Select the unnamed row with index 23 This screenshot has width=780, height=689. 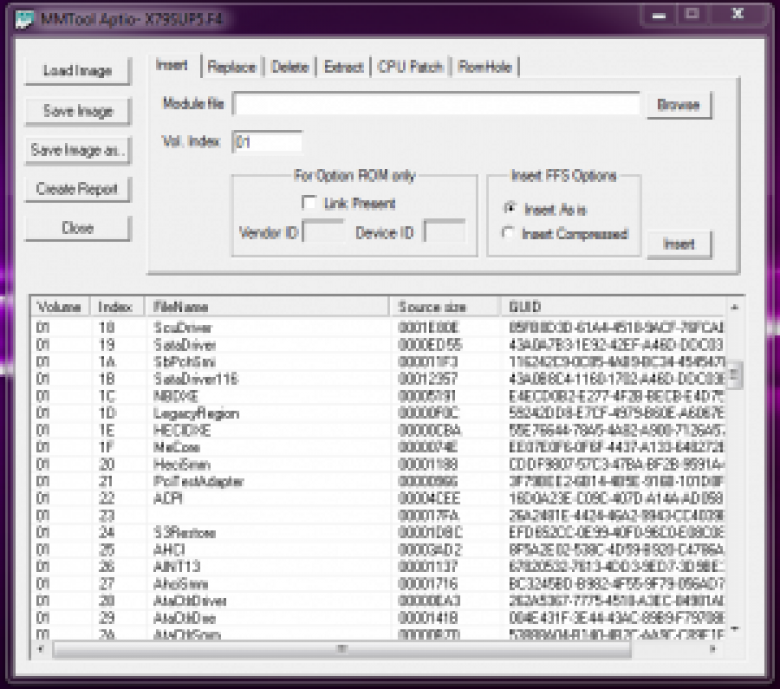pos(378,515)
